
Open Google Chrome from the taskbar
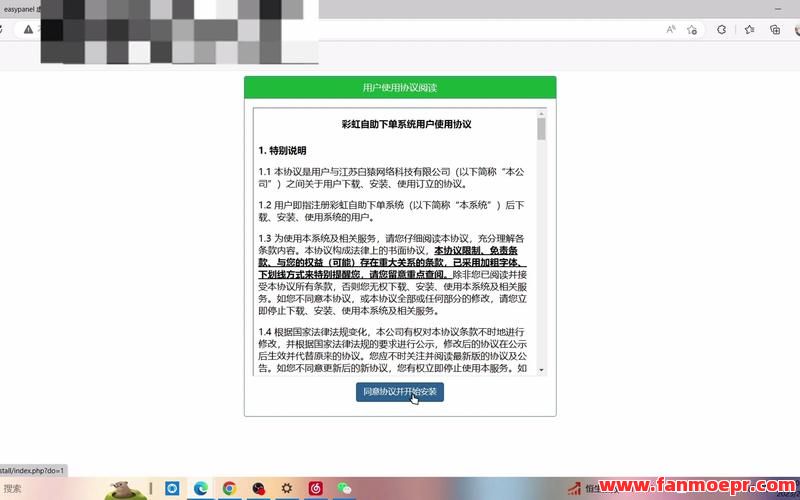click(x=229, y=489)
